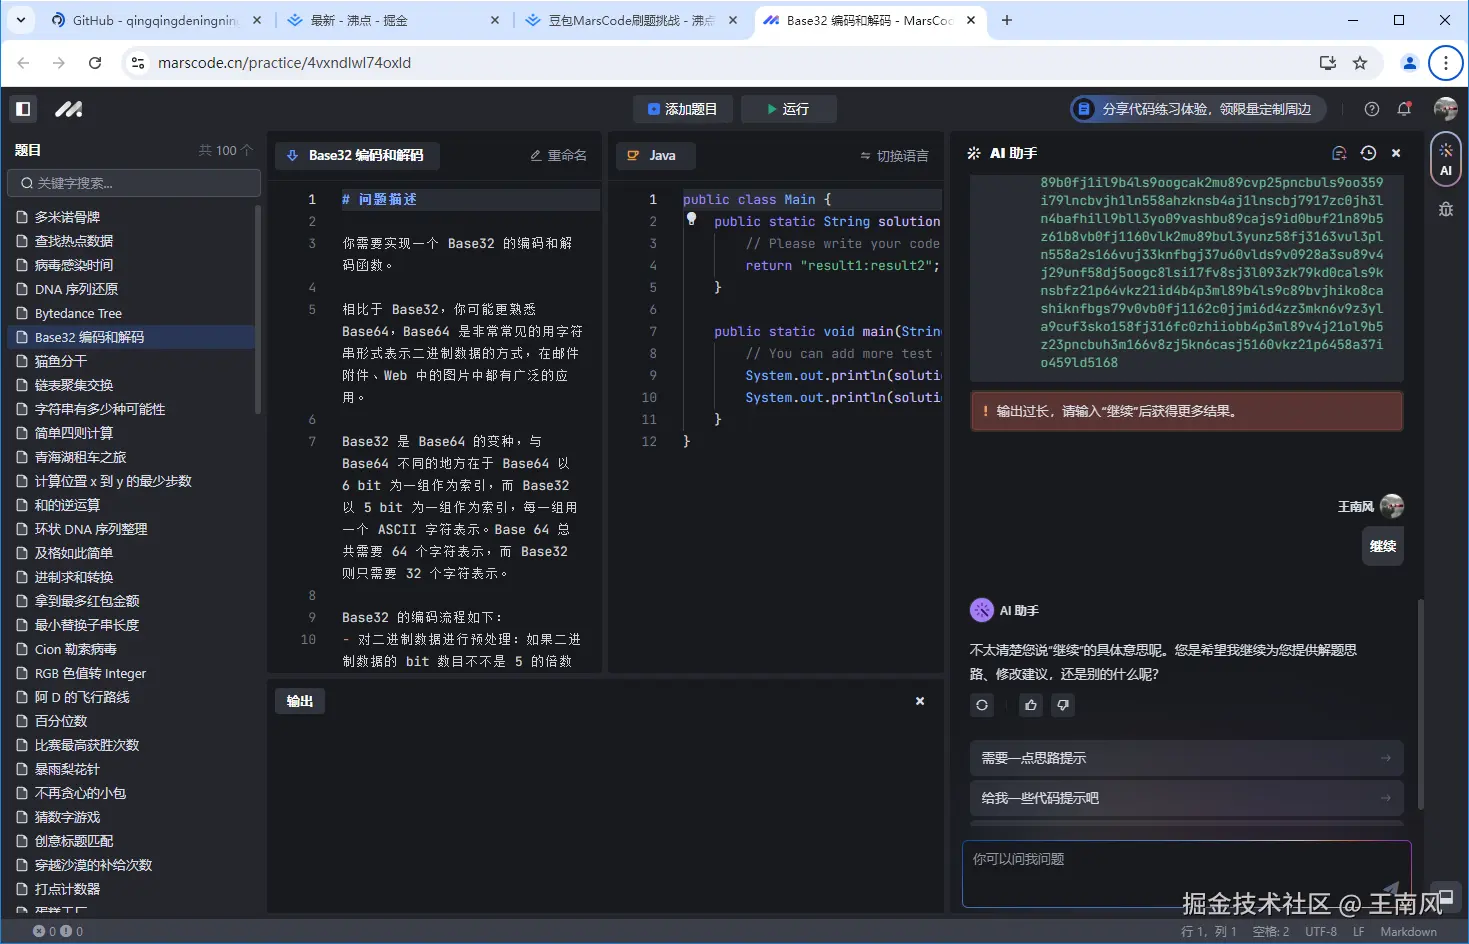
Task: Give a thumbs down to the AI answer
Action: 1062,705
